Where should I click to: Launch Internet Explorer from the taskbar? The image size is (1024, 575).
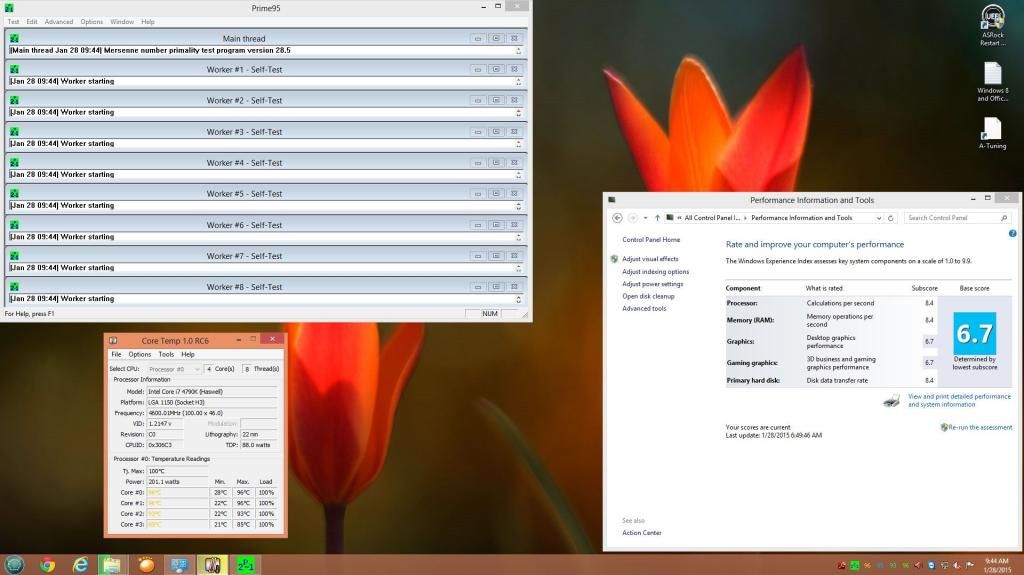(80, 565)
